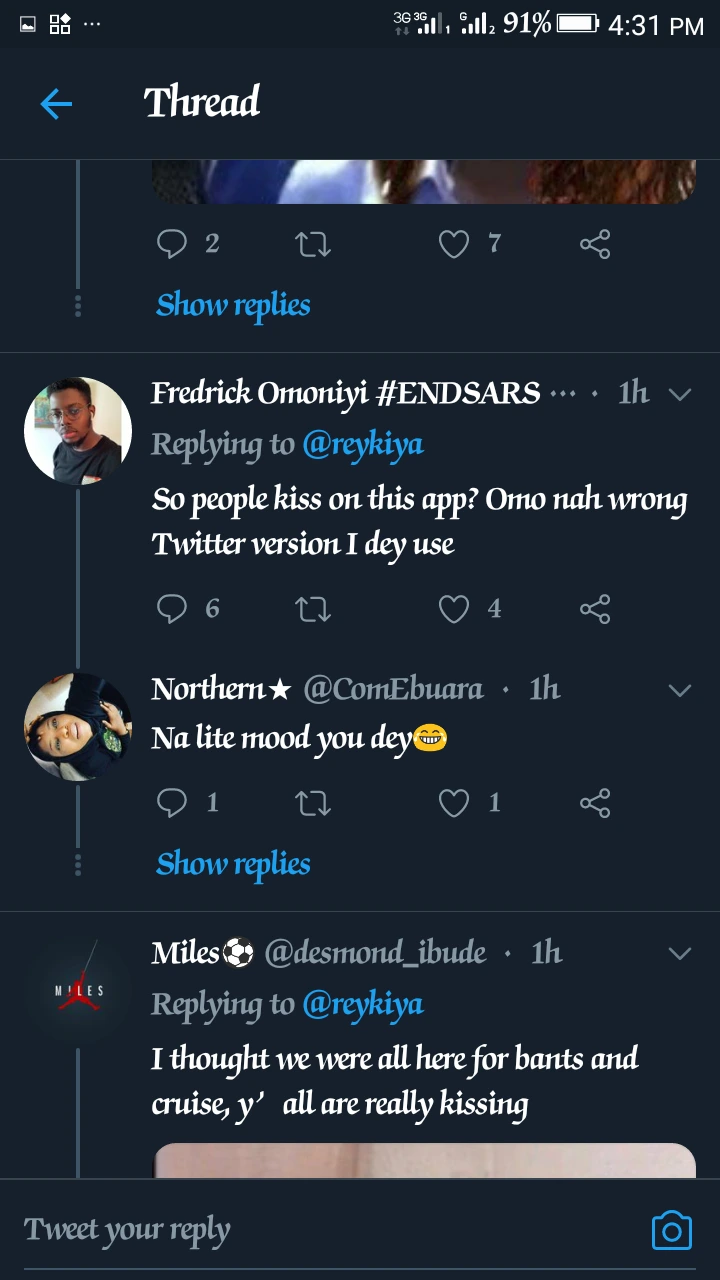Retweet Fredrick Omoniyi's tweet
The height and width of the screenshot is (1280, 720).
pos(313,608)
